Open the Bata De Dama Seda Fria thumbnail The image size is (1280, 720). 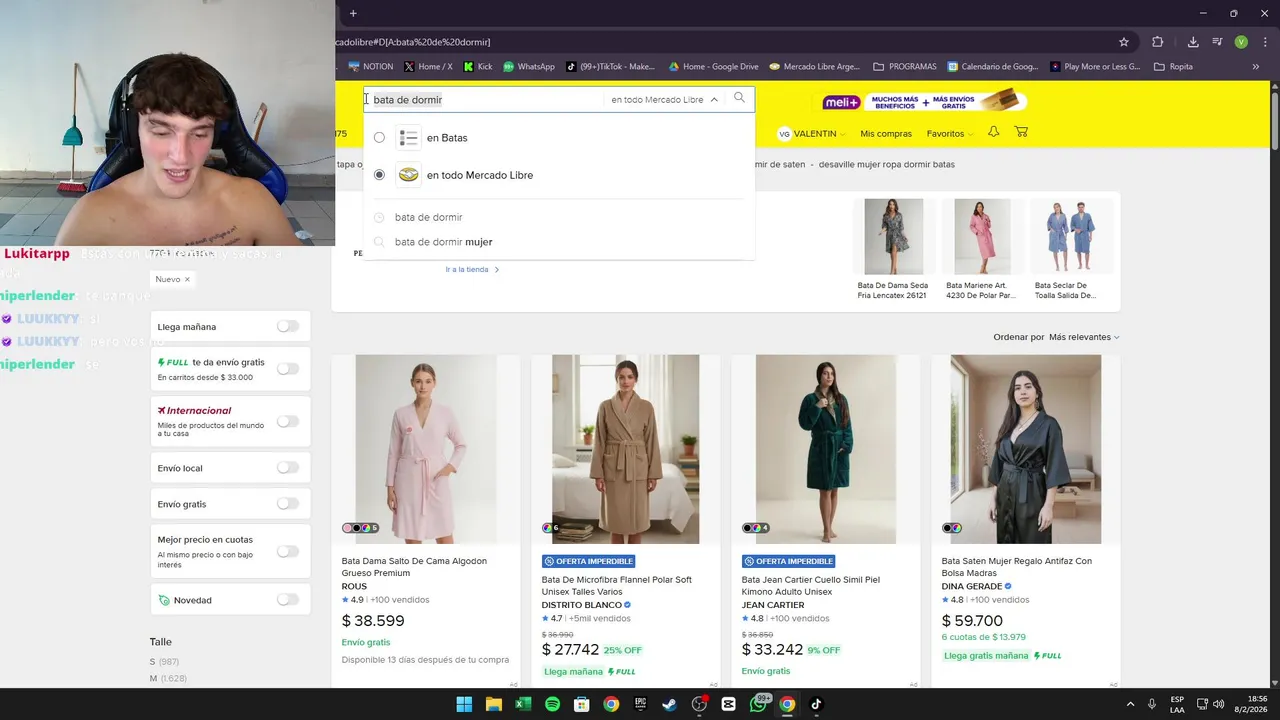(x=893, y=236)
